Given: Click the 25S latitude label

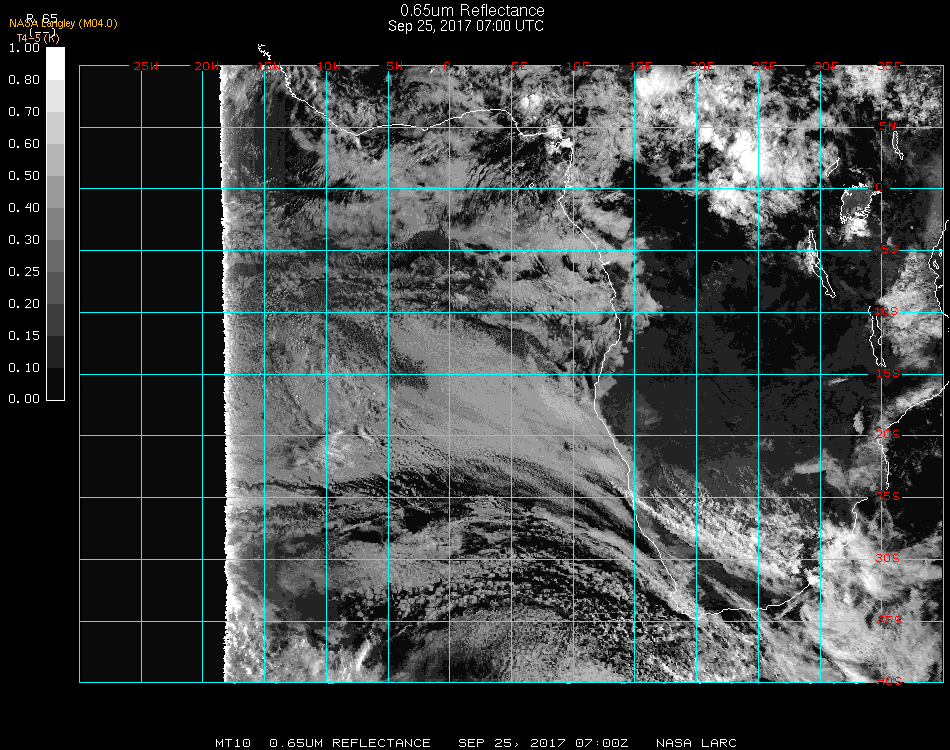Looking at the screenshot, I should pos(888,496).
